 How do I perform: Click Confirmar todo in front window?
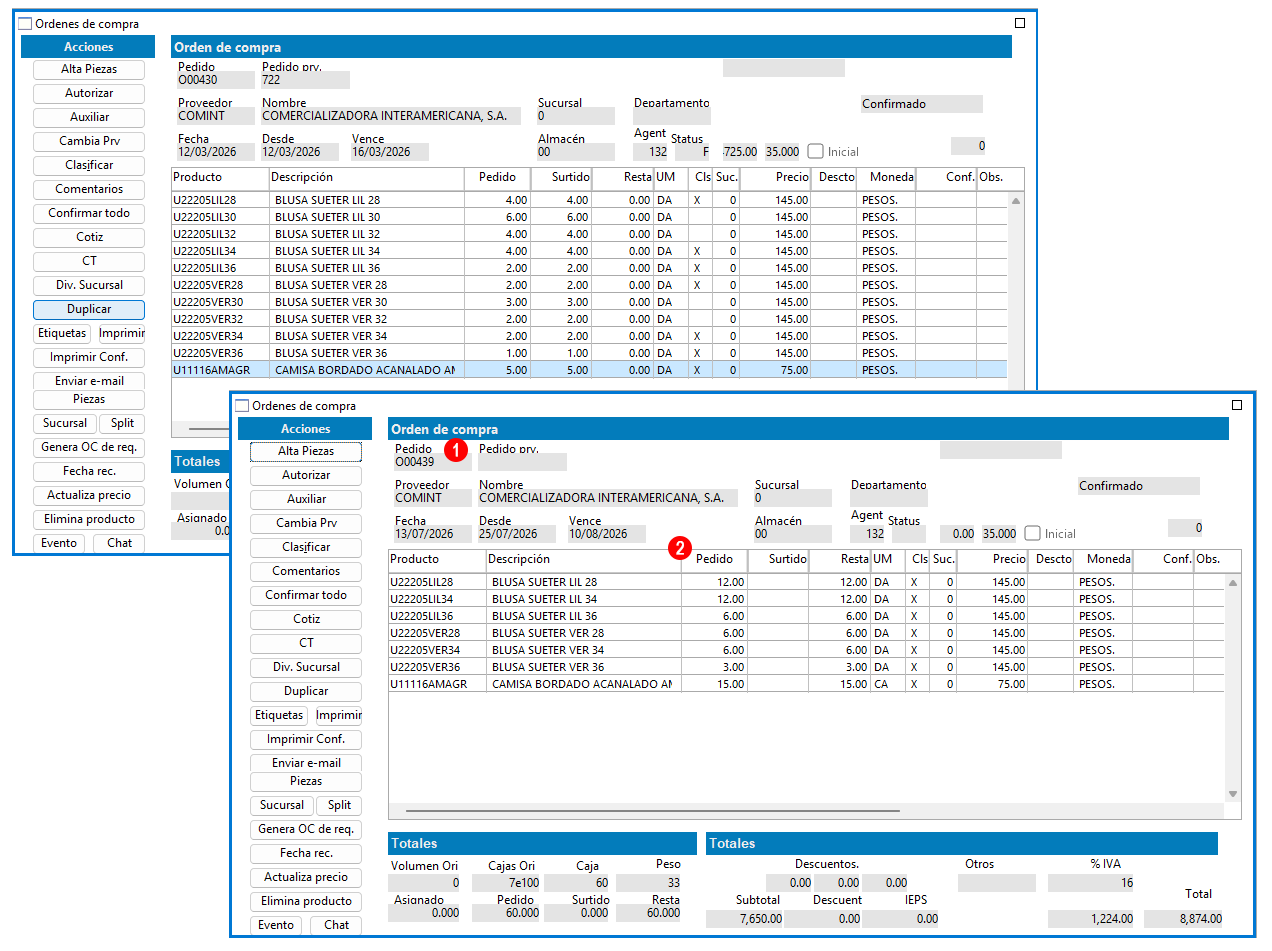tap(306, 595)
